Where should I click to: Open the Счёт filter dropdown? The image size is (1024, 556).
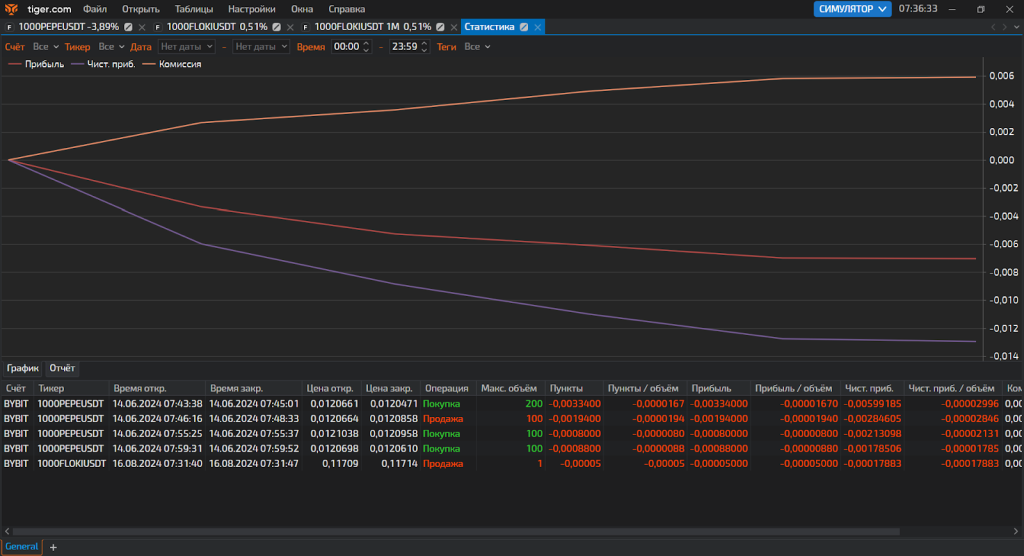coord(45,47)
